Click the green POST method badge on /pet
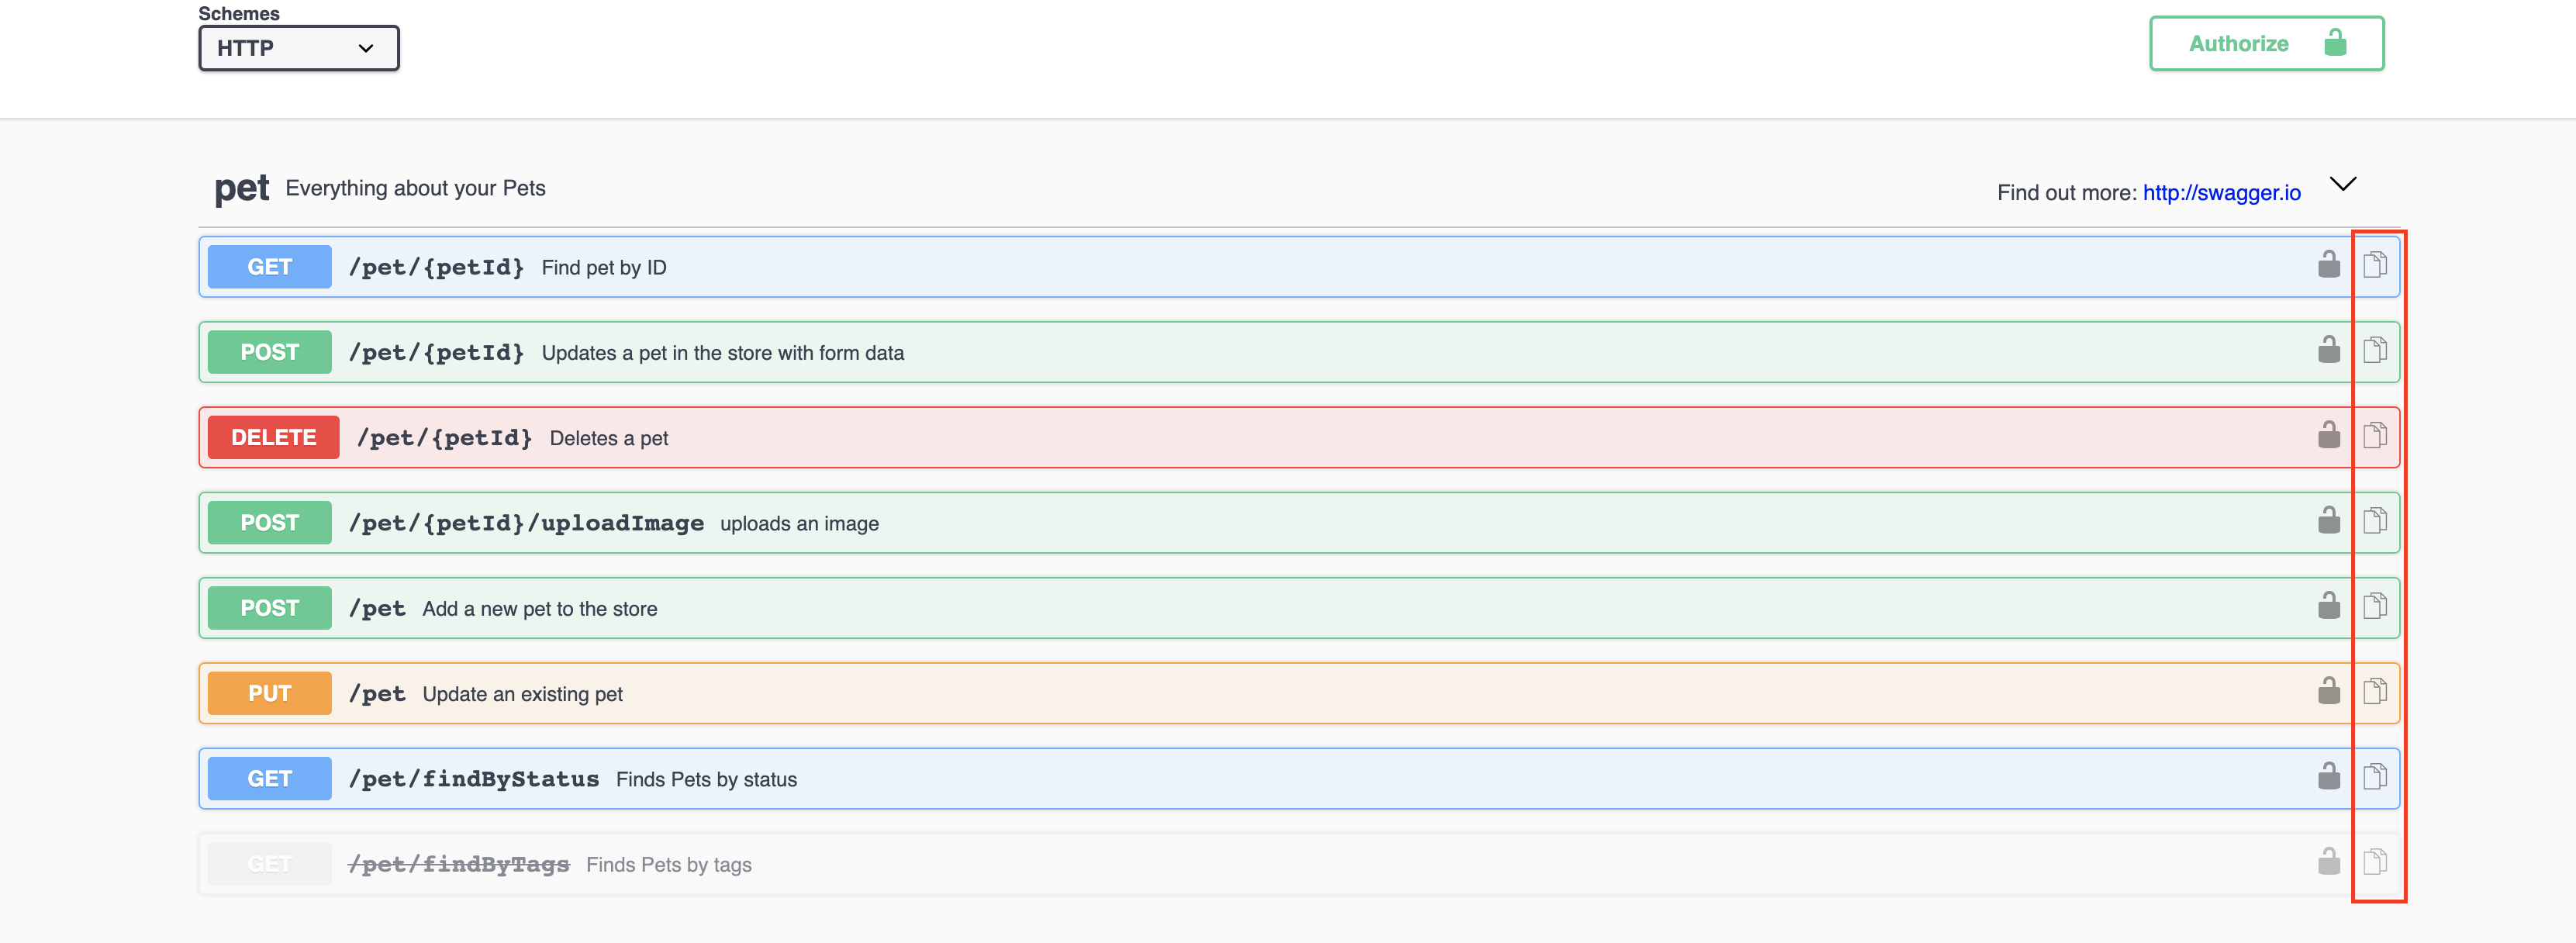This screenshot has width=2576, height=943. (x=268, y=606)
